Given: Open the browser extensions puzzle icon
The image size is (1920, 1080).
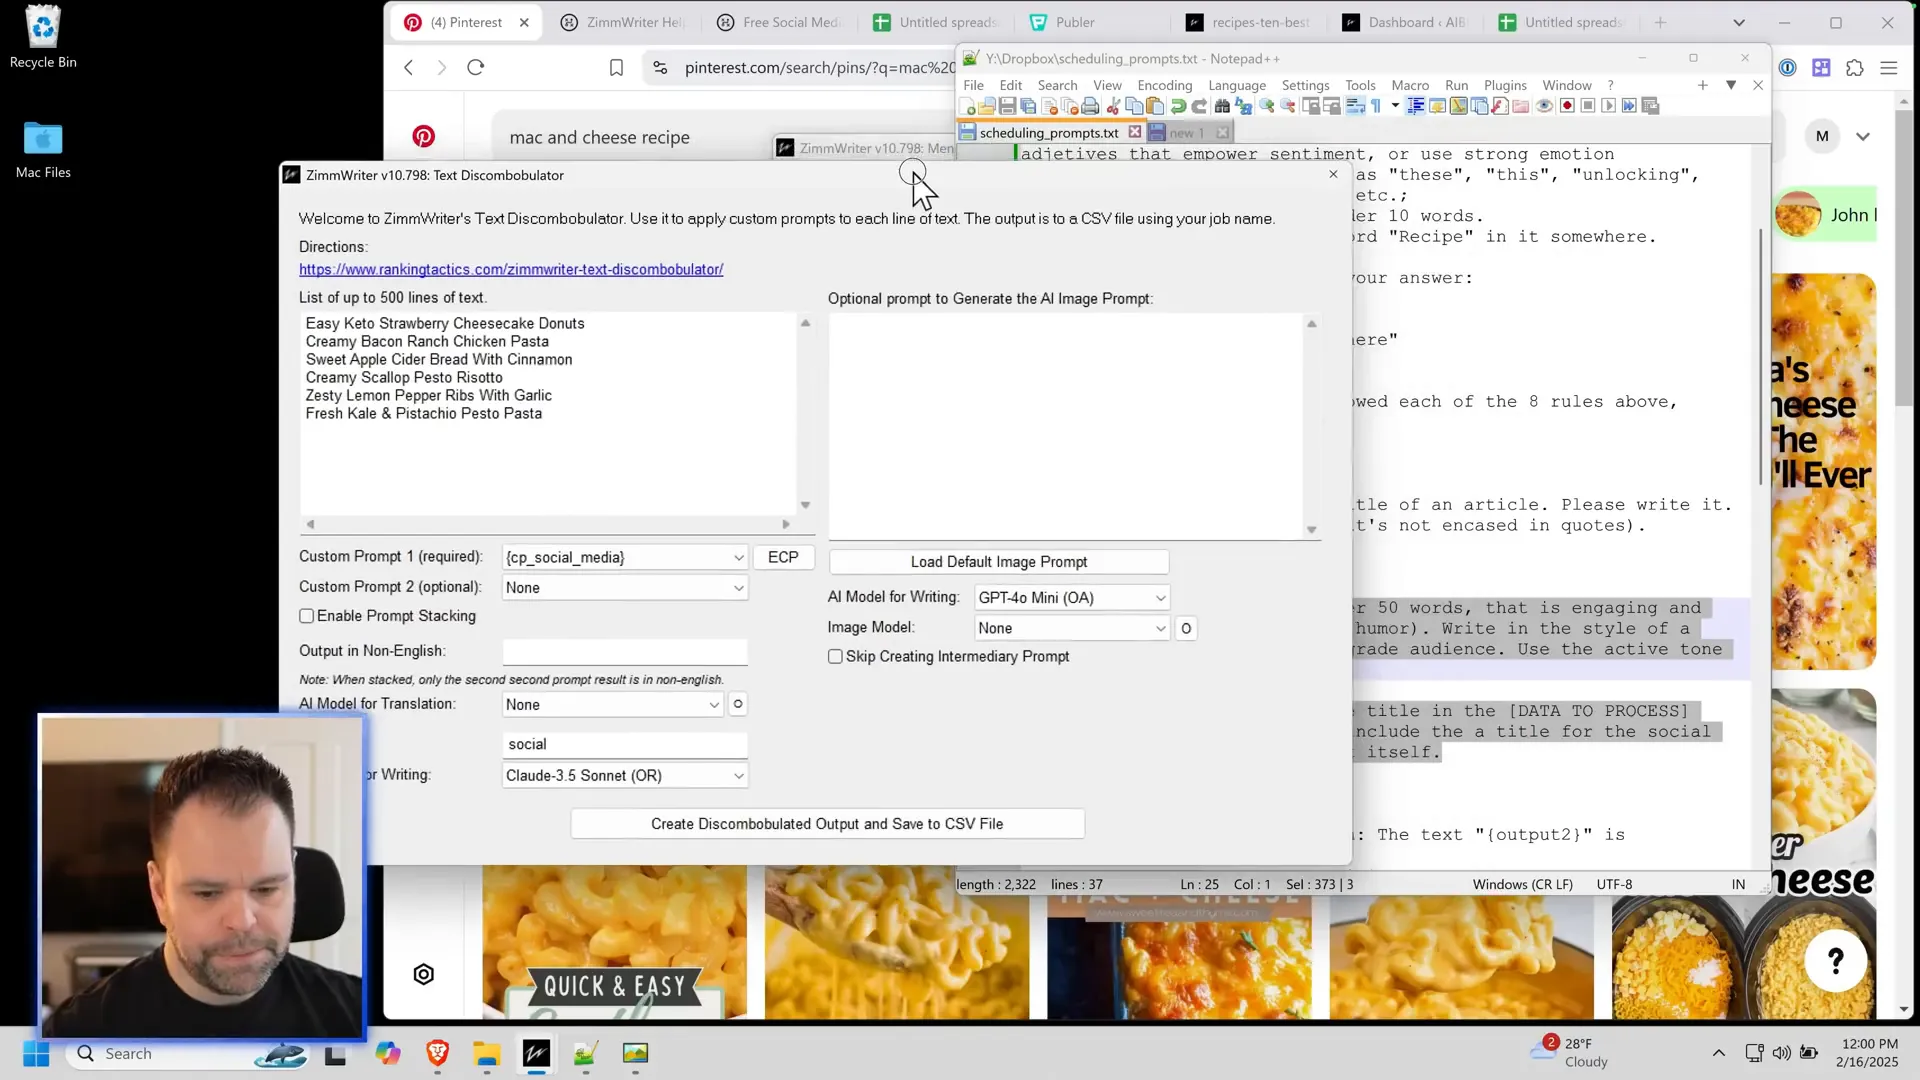Looking at the screenshot, I should click(x=1855, y=67).
